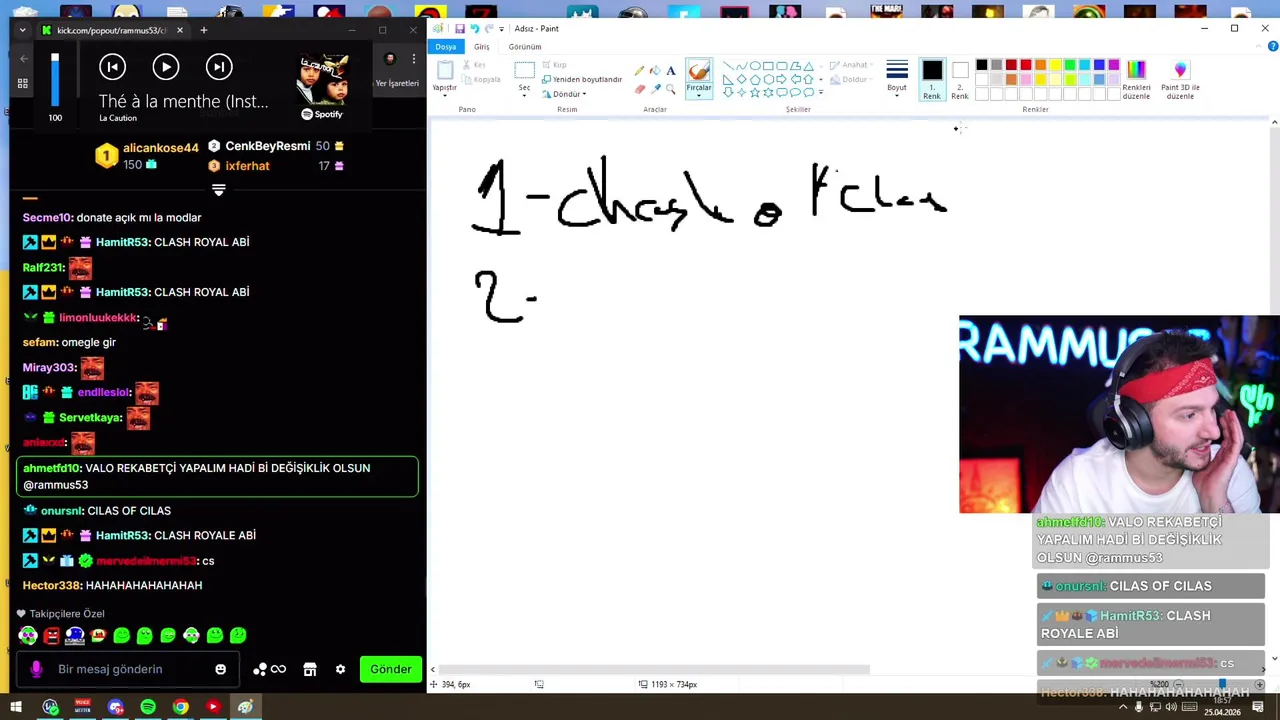Click the Yapıştır paste icon
Image resolution: width=1280 pixels, height=720 pixels.
click(444, 70)
